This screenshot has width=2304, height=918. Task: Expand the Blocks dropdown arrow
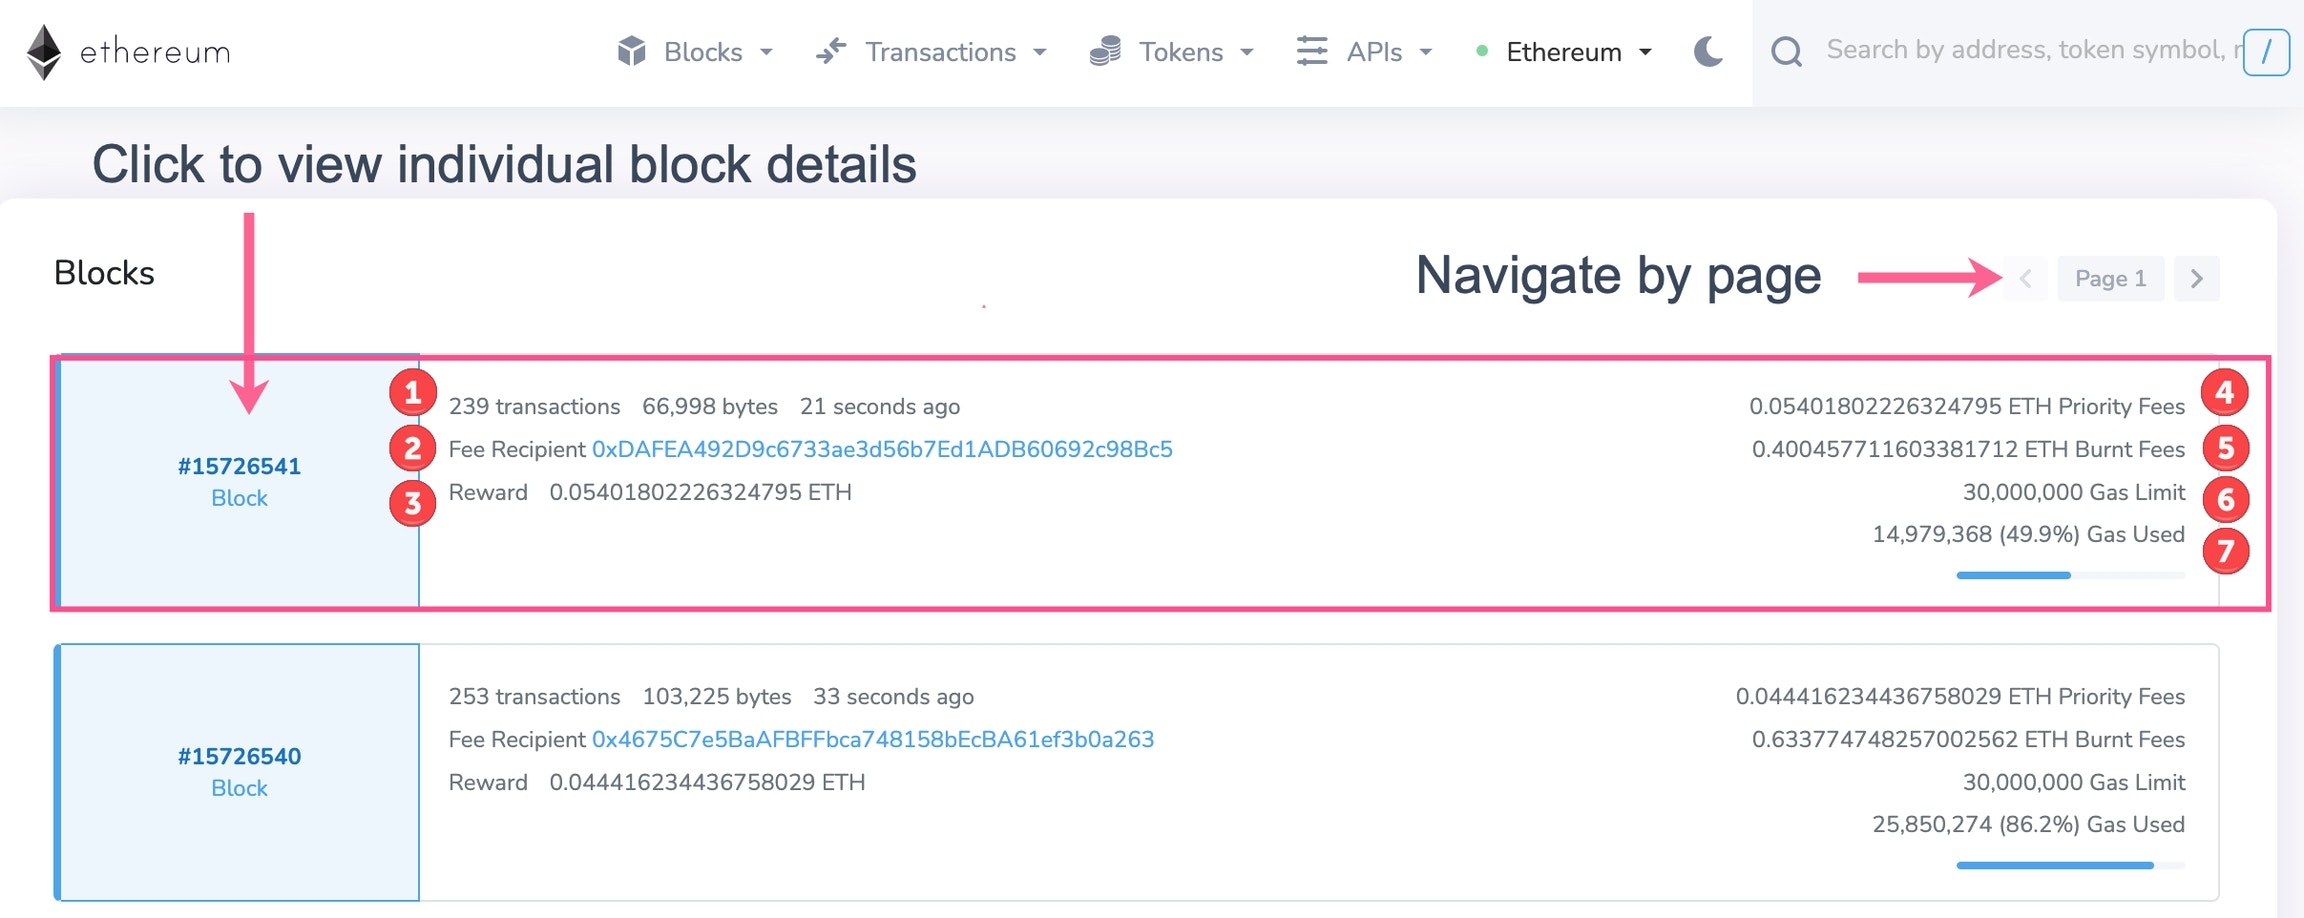point(766,52)
